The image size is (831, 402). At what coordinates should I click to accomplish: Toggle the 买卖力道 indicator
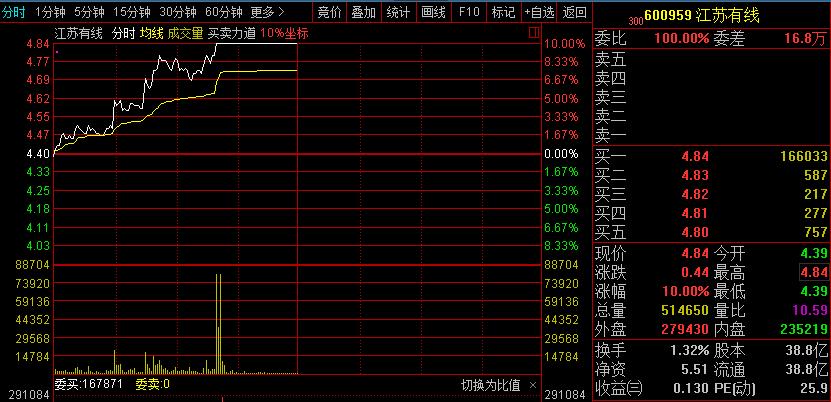pyautogui.click(x=232, y=34)
